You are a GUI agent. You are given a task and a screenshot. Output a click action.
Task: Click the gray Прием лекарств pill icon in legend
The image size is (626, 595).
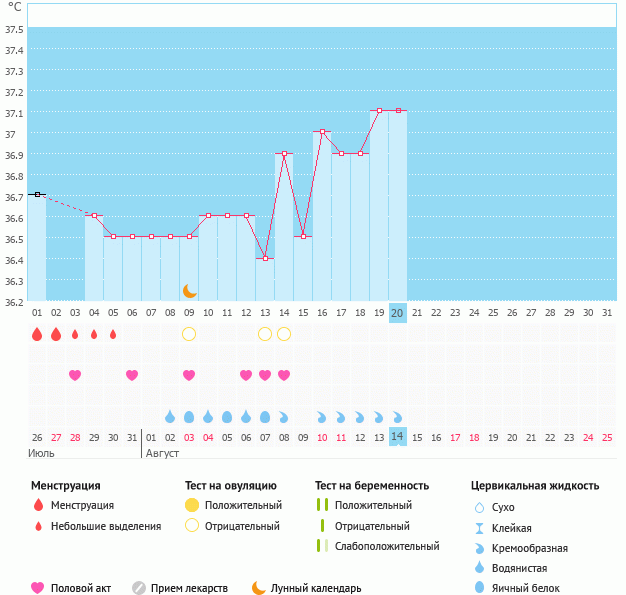click(139, 588)
